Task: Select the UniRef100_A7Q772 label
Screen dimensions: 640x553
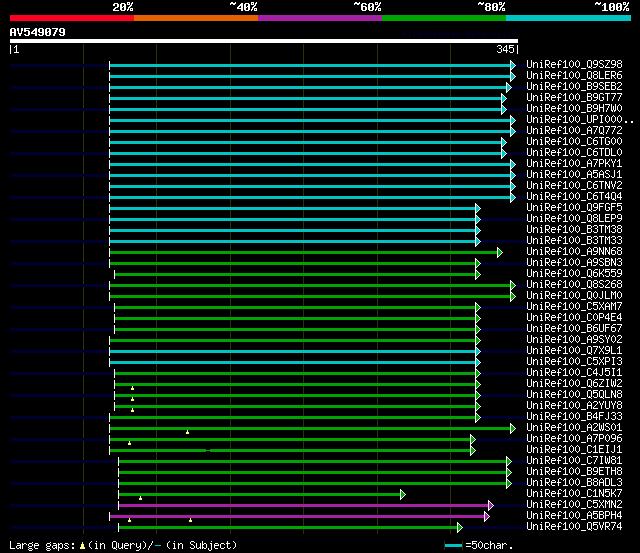Action: point(574,131)
